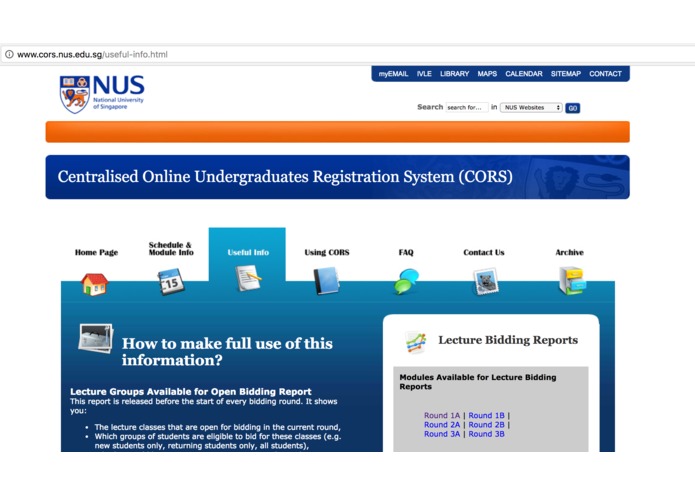695x494 pixels.
Task: Switch to Schedule & Module Info tab label
Action: (171, 249)
